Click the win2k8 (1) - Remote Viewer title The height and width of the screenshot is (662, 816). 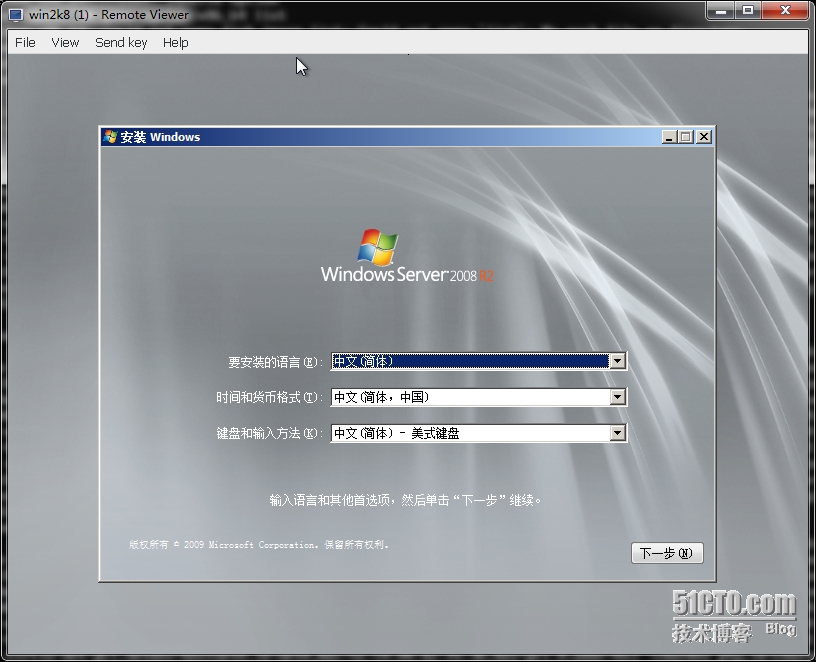coord(109,15)
